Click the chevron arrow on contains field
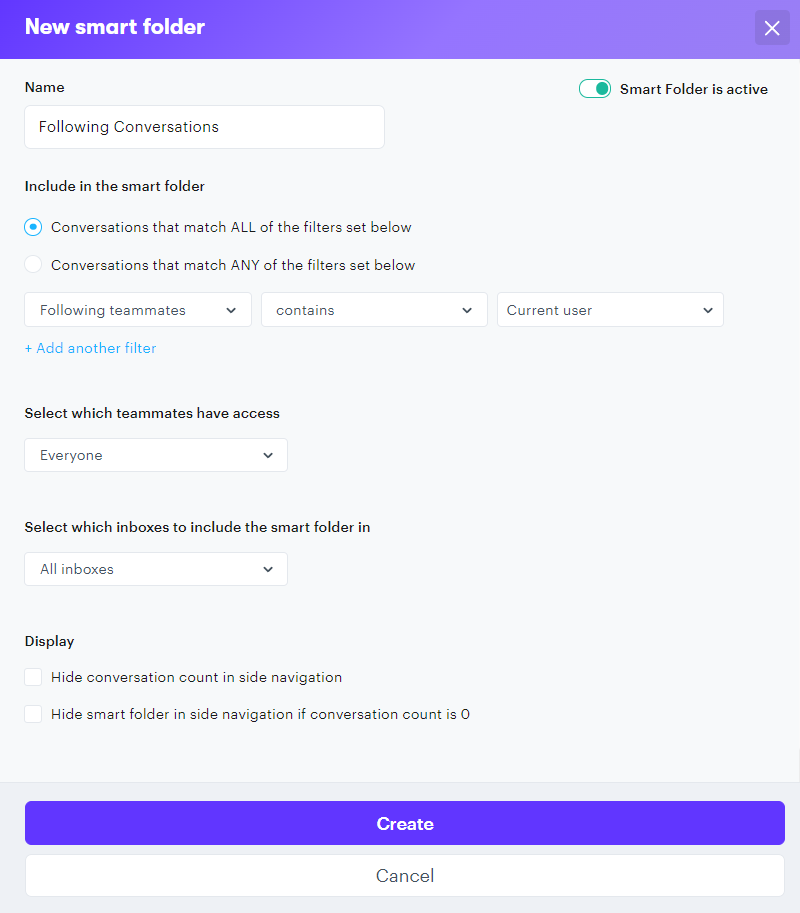The width and height of the screenshot is (800, 913). (467, 310)
